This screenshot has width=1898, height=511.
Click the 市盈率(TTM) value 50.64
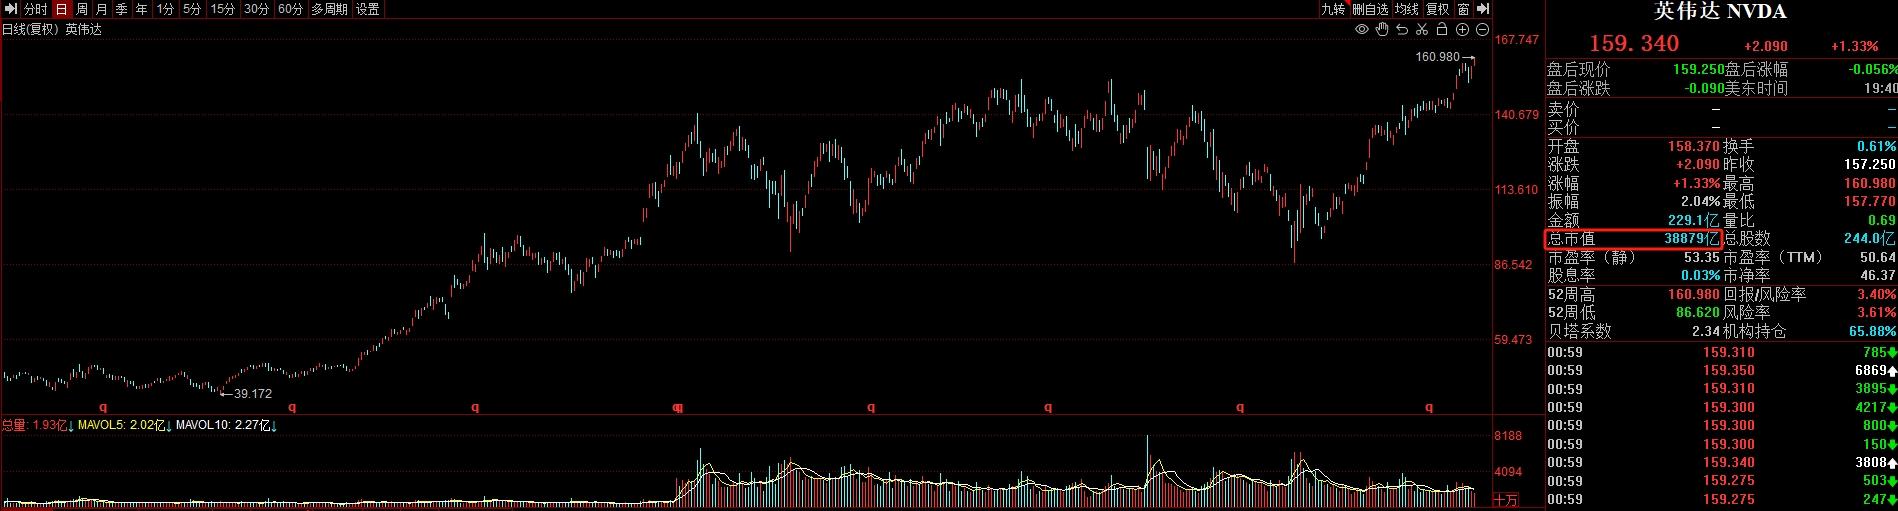(1877, 257)
